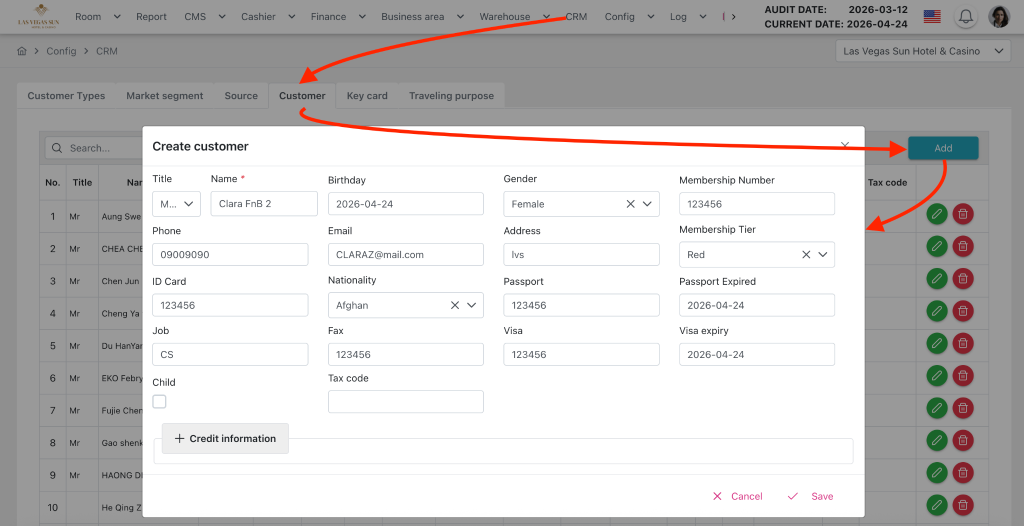1024x526 pixels.
Task: Open the user profile avatar
Action: point(998,16)
